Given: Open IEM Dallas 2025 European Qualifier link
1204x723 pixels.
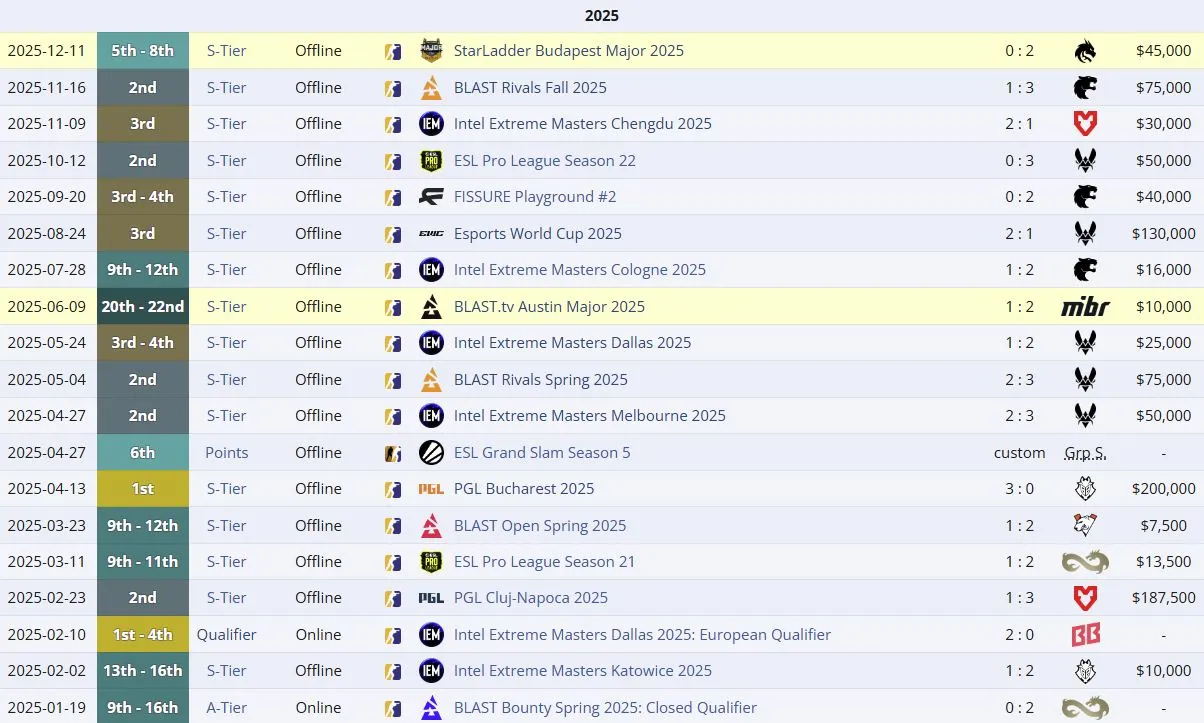Looking at the screenshot, I should [x=642, y=635].
